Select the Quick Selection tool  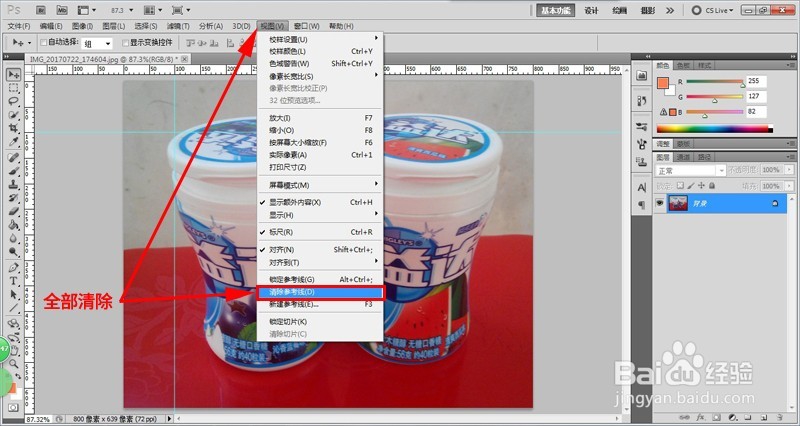[14, 115]
